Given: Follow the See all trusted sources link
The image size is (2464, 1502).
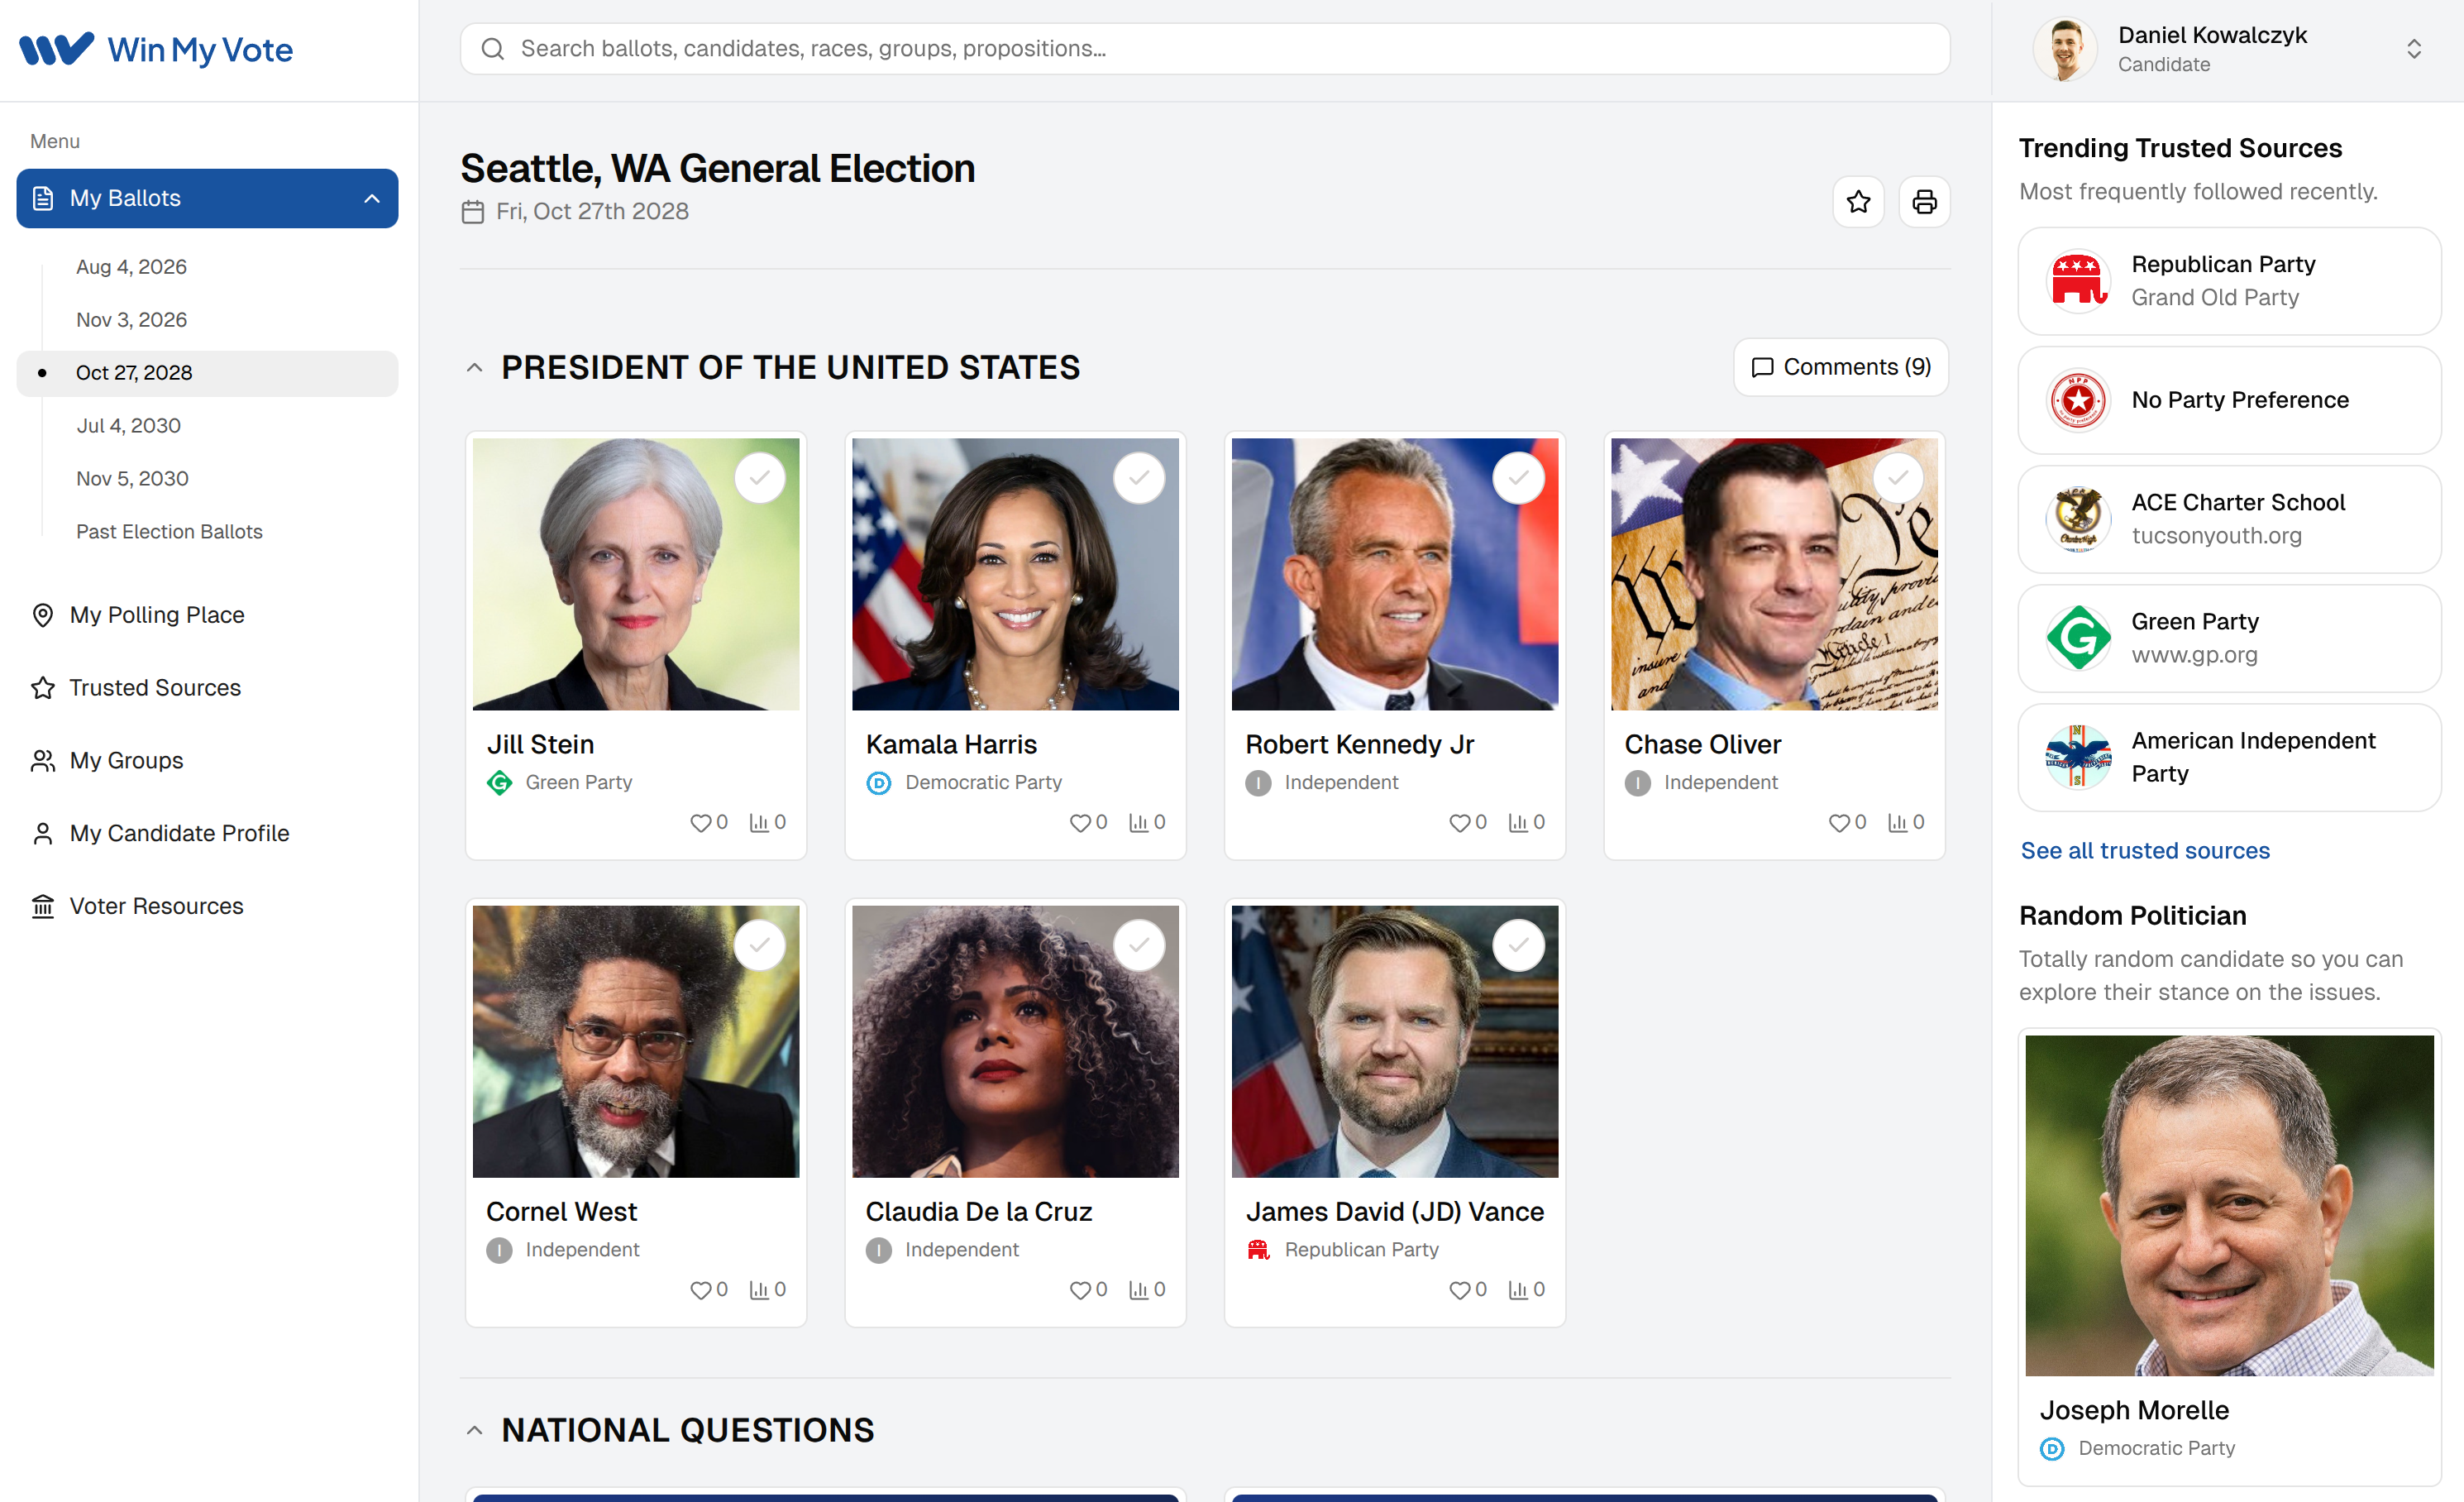Looking at the screenshot, I should coord(2144,850).
